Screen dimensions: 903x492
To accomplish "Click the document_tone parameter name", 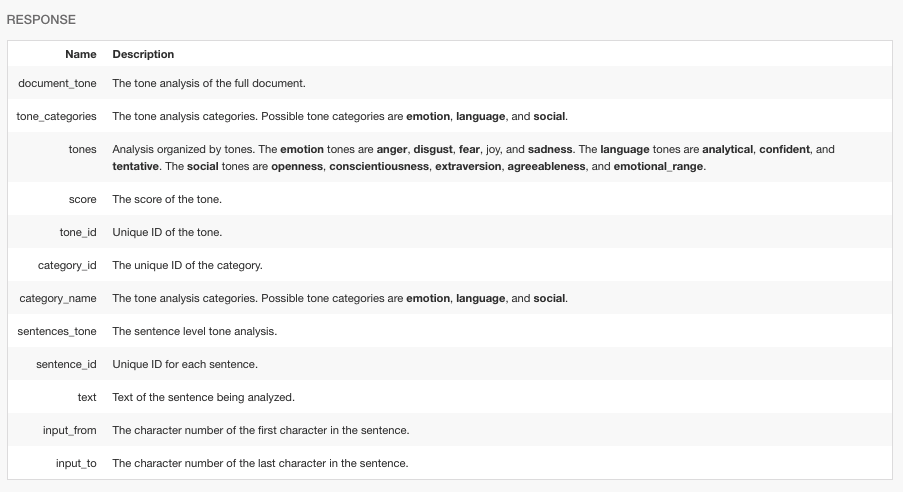I will coord(57,83).
